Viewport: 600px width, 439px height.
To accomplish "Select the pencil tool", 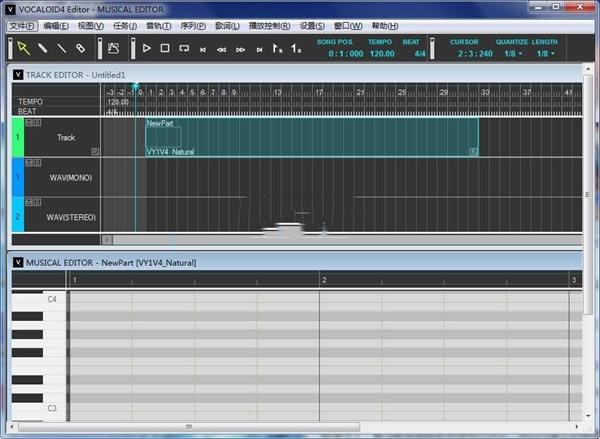I will pos(42,48).
